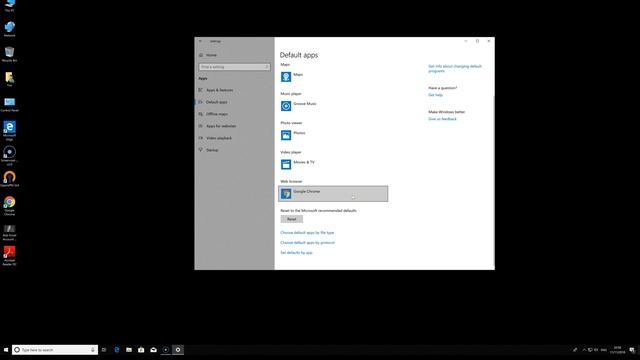Click the Reset button
The image size is (640, 360).
[291, 219]
